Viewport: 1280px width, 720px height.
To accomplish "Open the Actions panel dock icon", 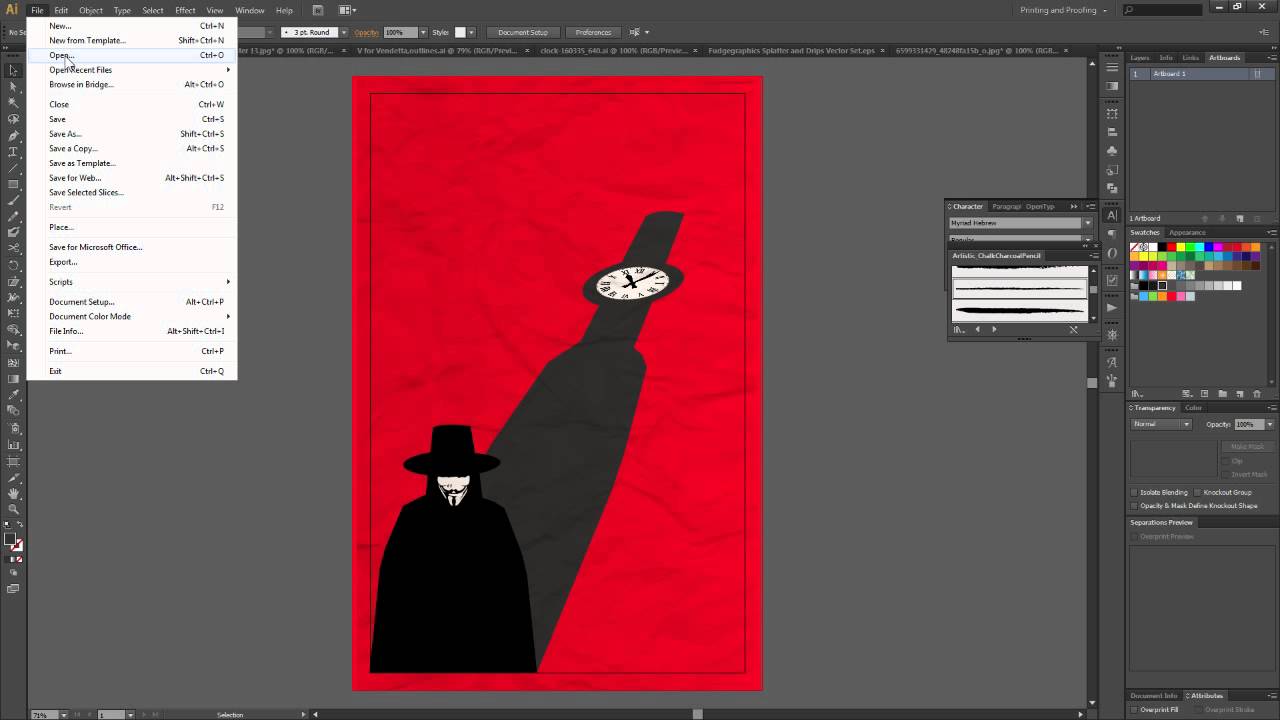I will (1112, 307).
